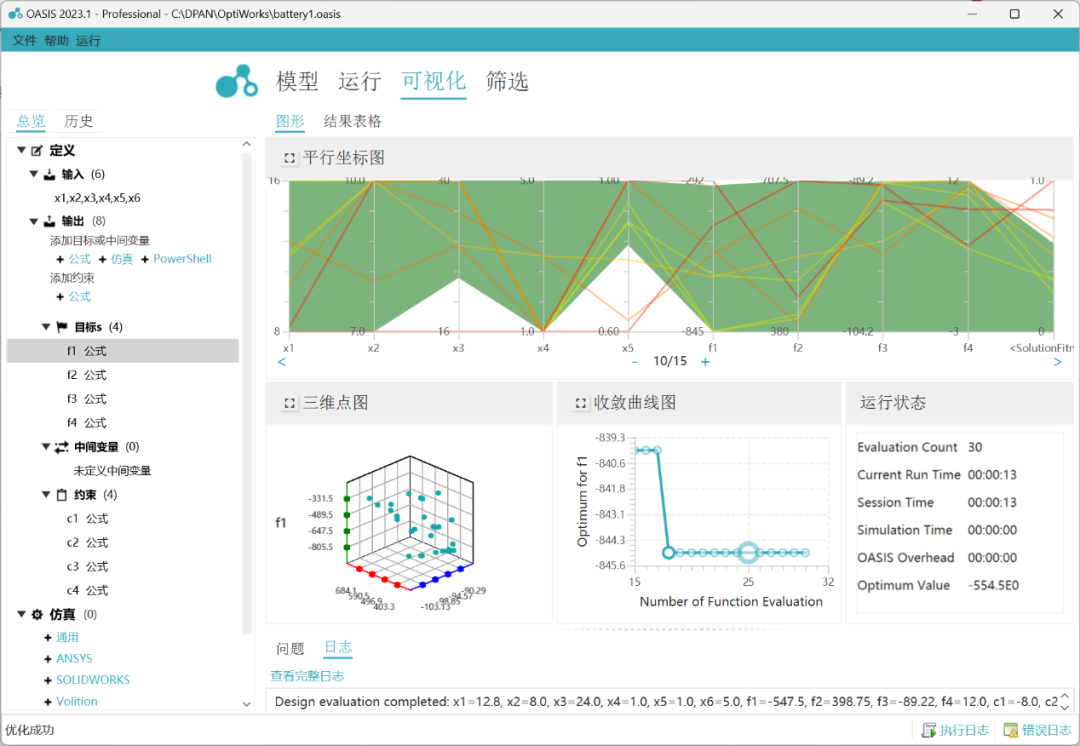Open the 结果表格 sub-tab

(x=353, y=121)
